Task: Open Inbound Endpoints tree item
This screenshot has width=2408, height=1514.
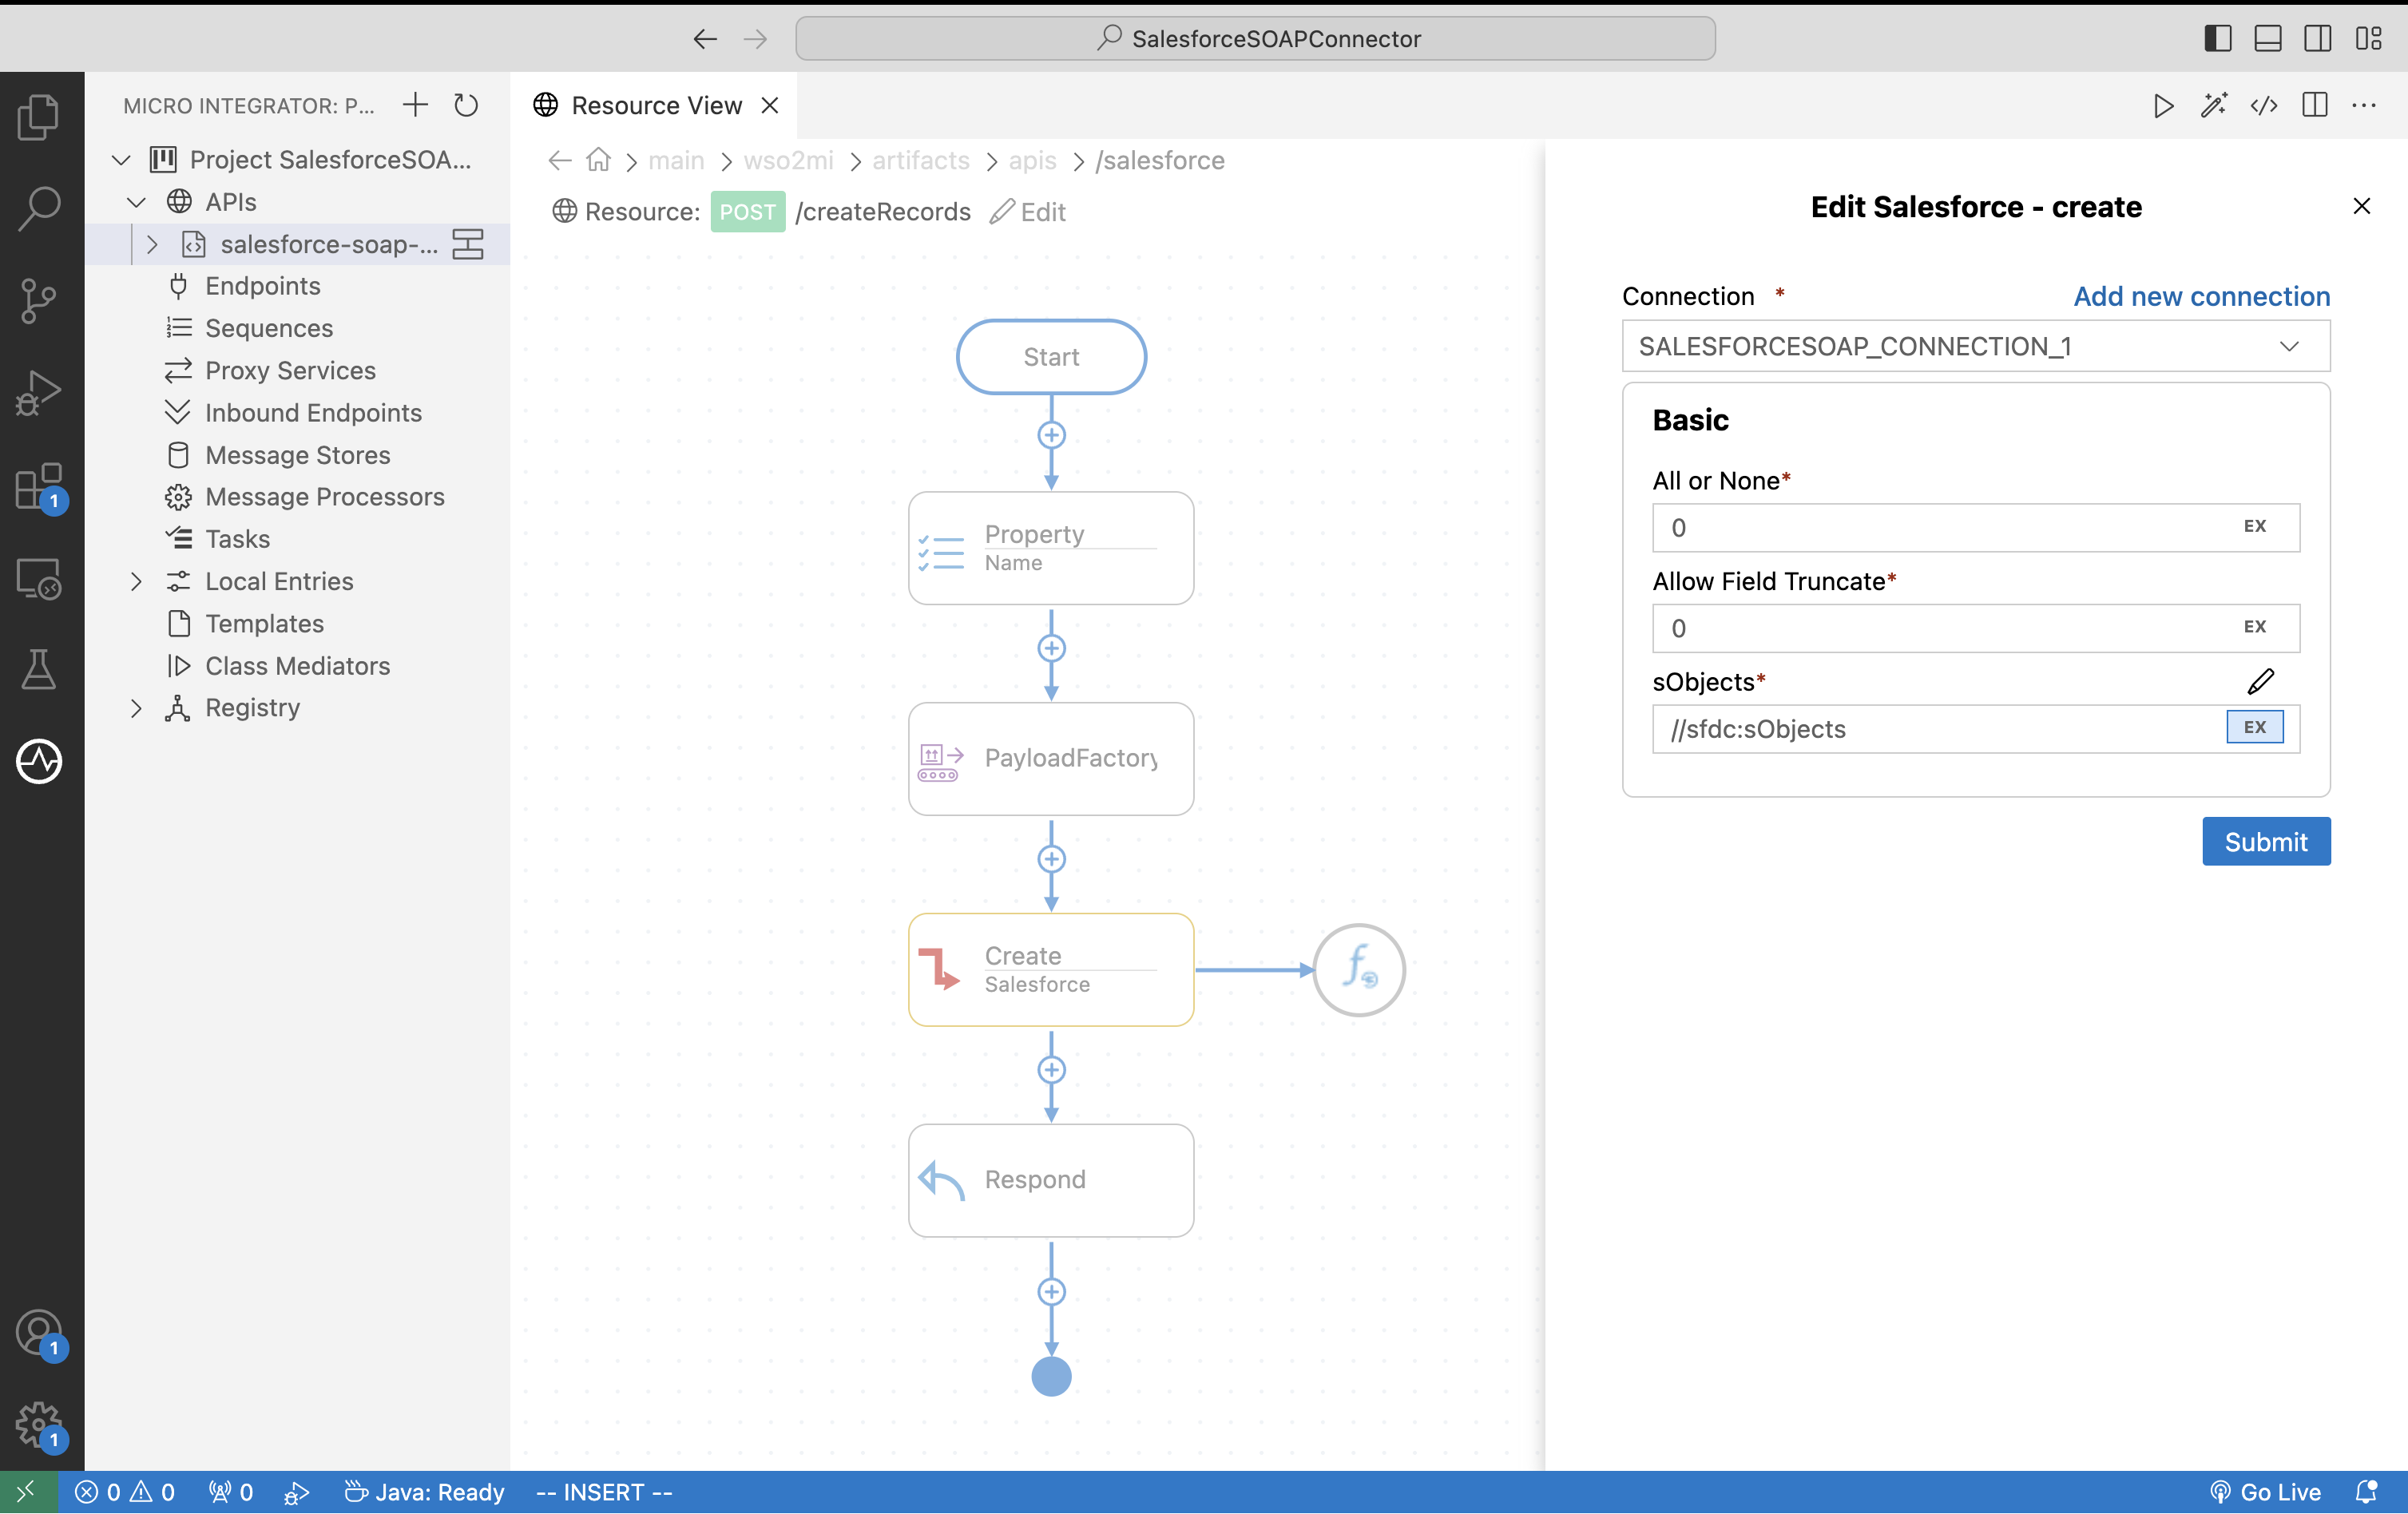Action: [x=313, y=413]
